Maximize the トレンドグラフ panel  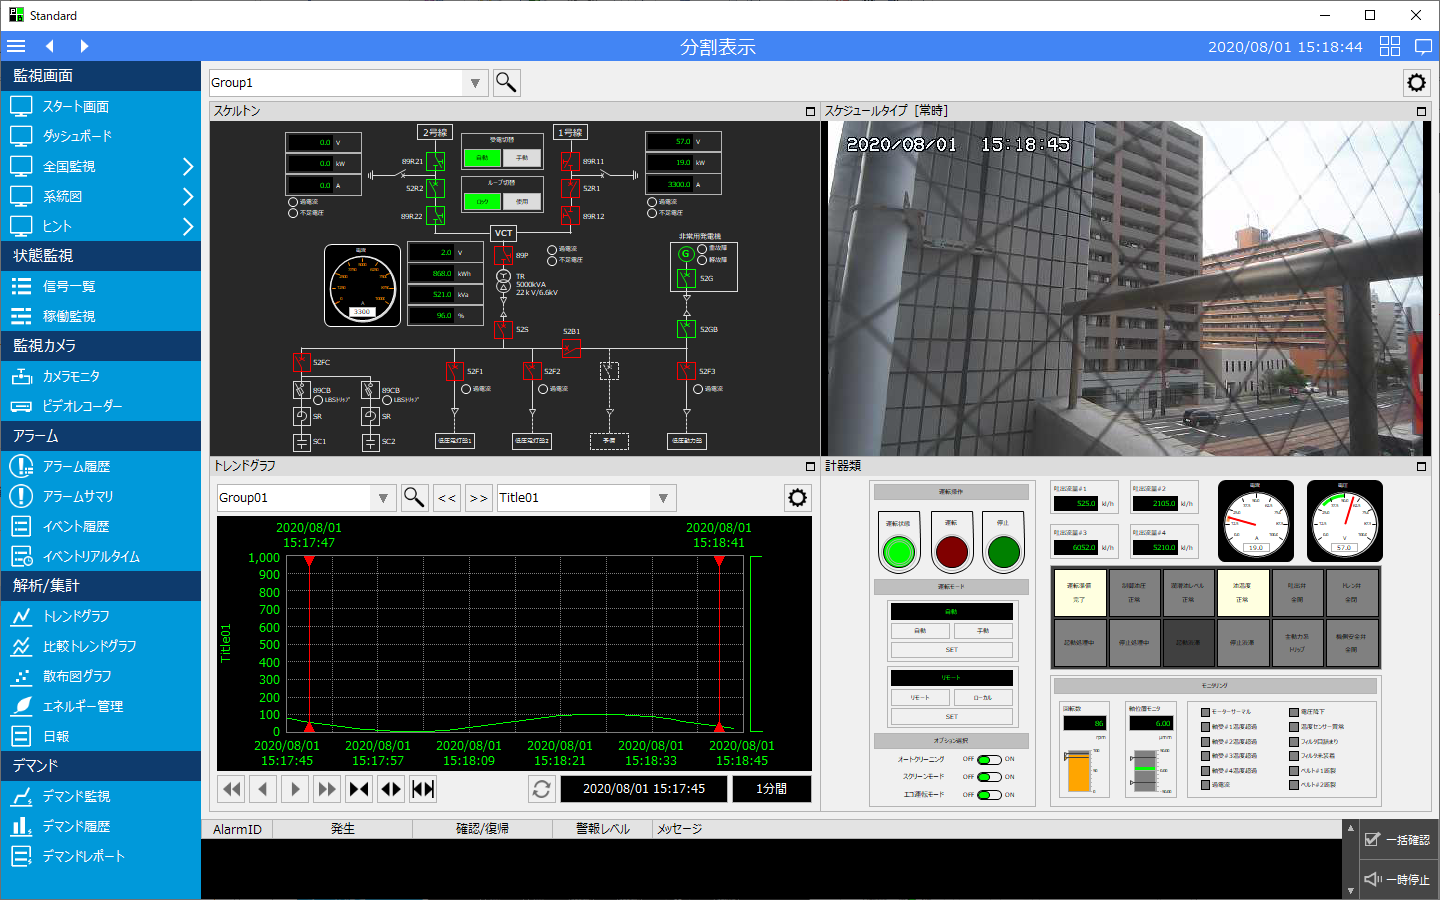click(x=810, y=466)
